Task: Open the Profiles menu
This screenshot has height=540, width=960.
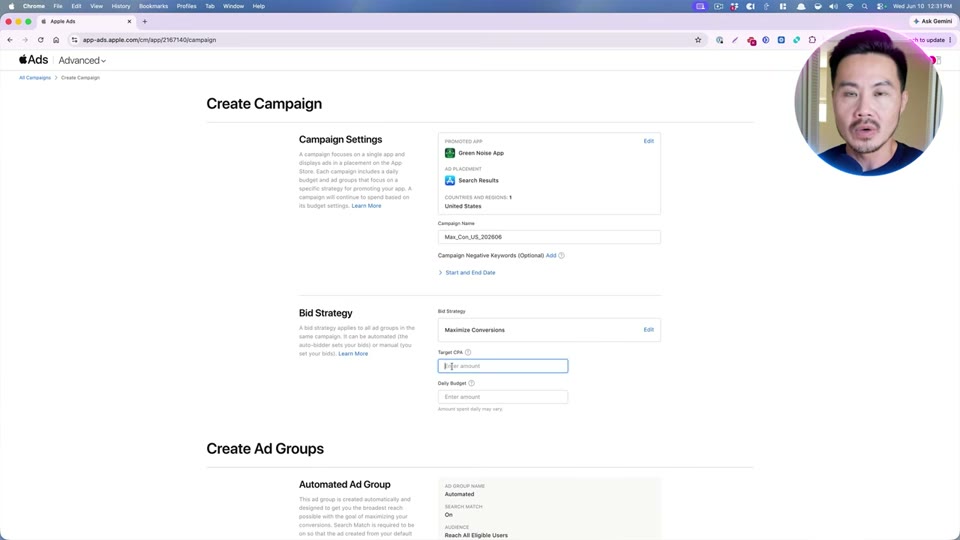Action: (186, 6)
